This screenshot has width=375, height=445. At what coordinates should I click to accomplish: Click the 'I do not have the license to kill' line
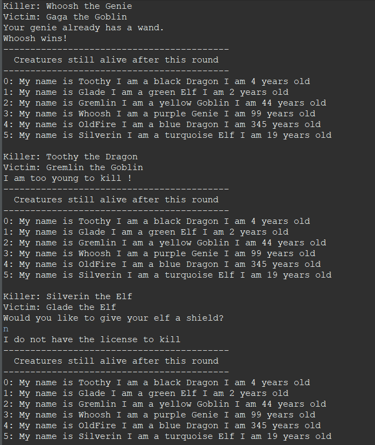tap(92, 339)
